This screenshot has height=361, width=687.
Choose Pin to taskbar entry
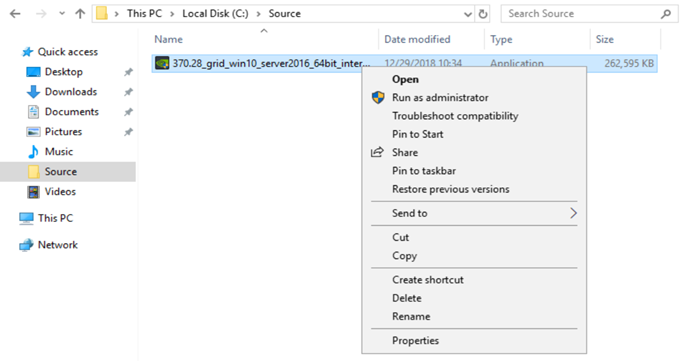coord(424,171)
